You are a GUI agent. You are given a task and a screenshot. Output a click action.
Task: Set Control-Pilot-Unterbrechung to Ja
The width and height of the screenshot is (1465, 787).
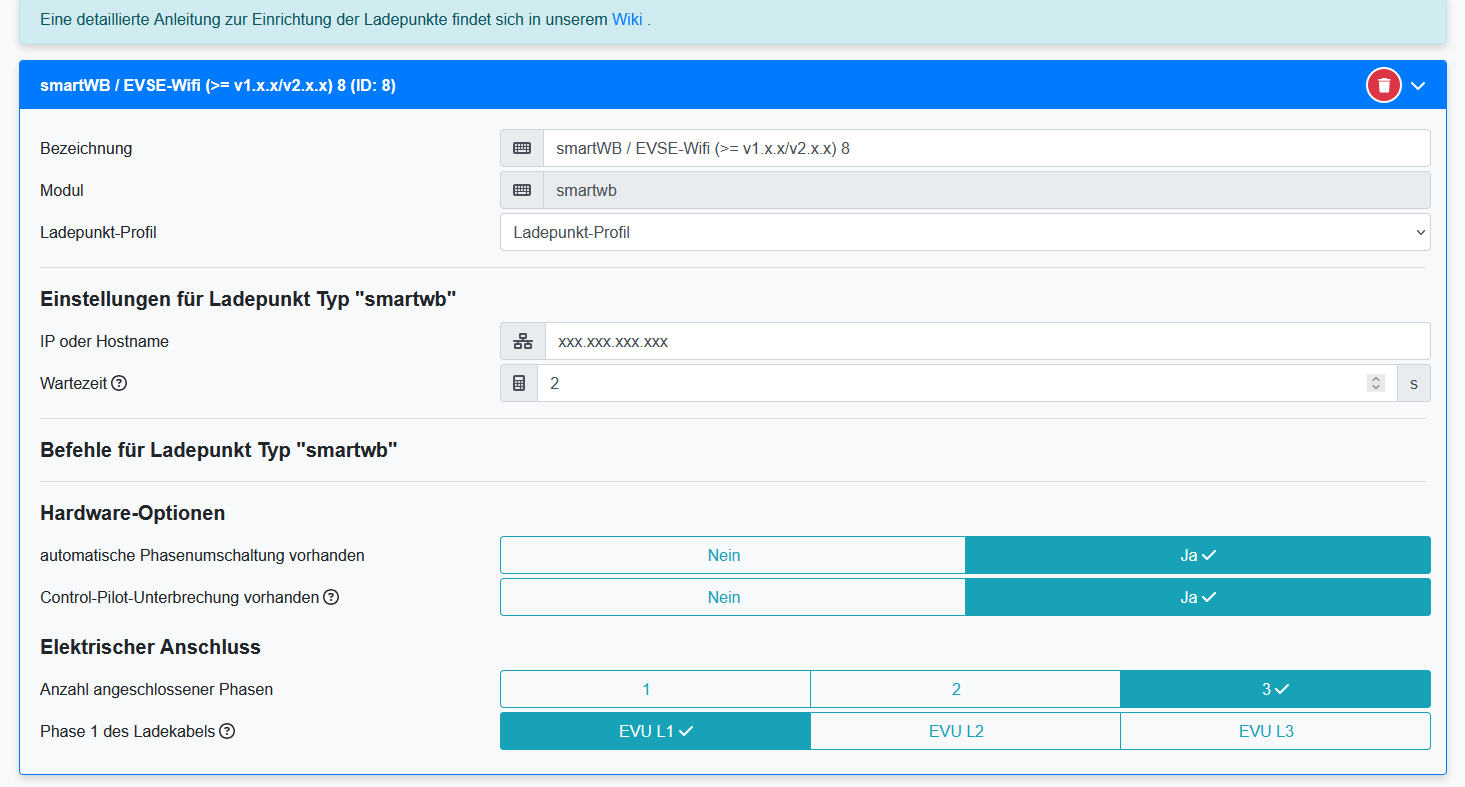1198,597
